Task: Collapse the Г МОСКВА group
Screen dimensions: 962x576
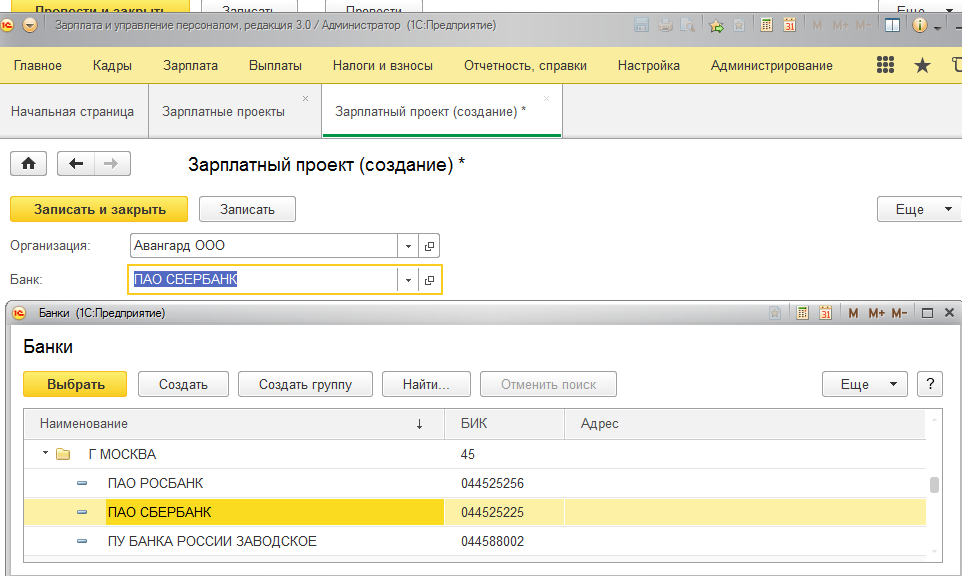Action: (45, 454)
